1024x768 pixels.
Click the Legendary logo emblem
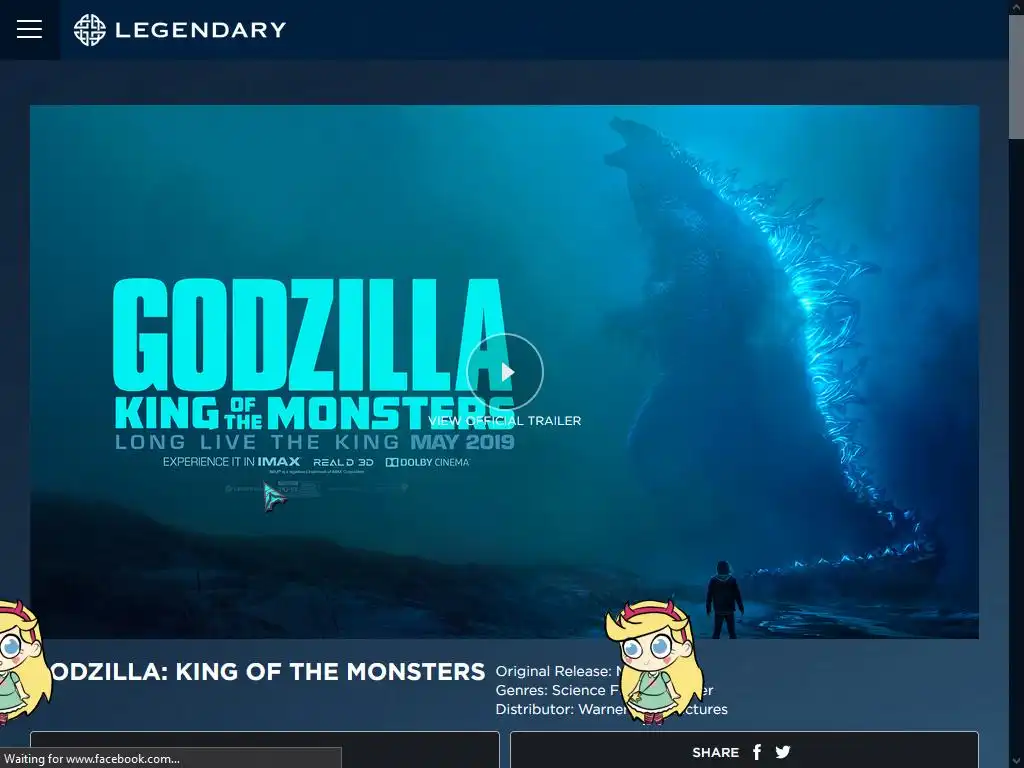coord(89,30)
